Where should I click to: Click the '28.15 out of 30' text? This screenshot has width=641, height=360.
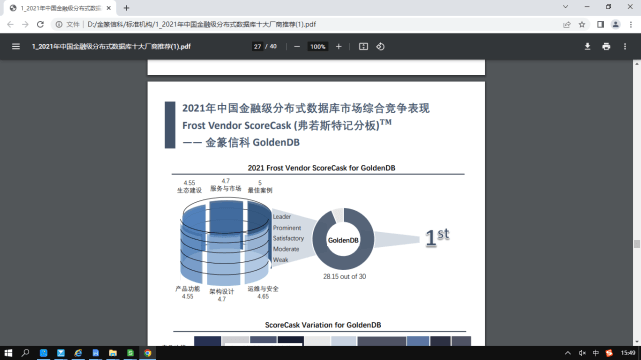(345, 277)
